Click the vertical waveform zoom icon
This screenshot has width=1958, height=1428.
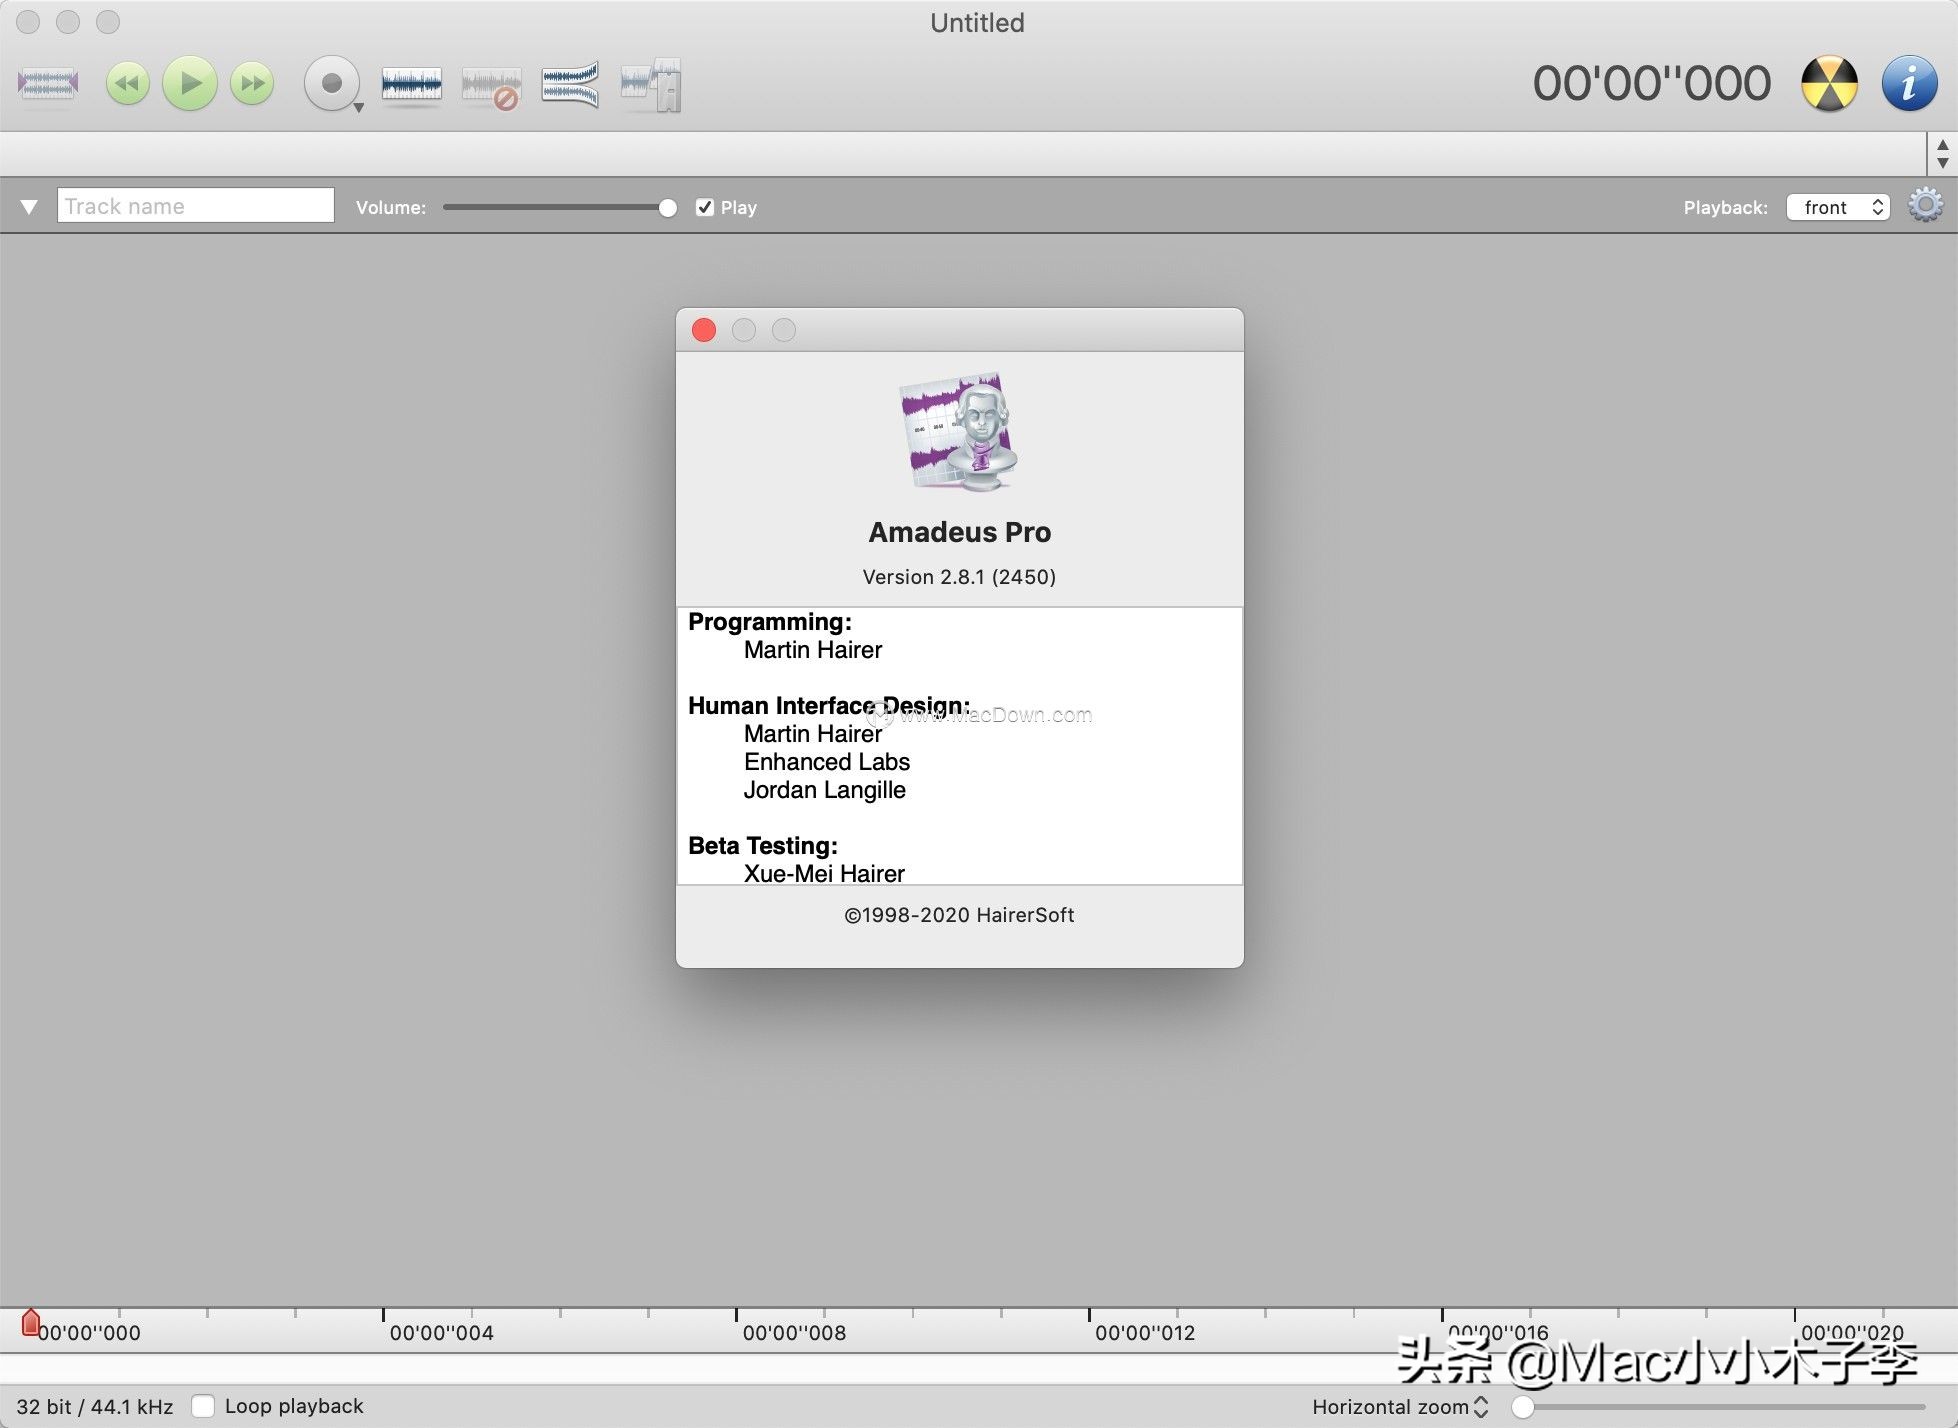click(x=570, y=84)
